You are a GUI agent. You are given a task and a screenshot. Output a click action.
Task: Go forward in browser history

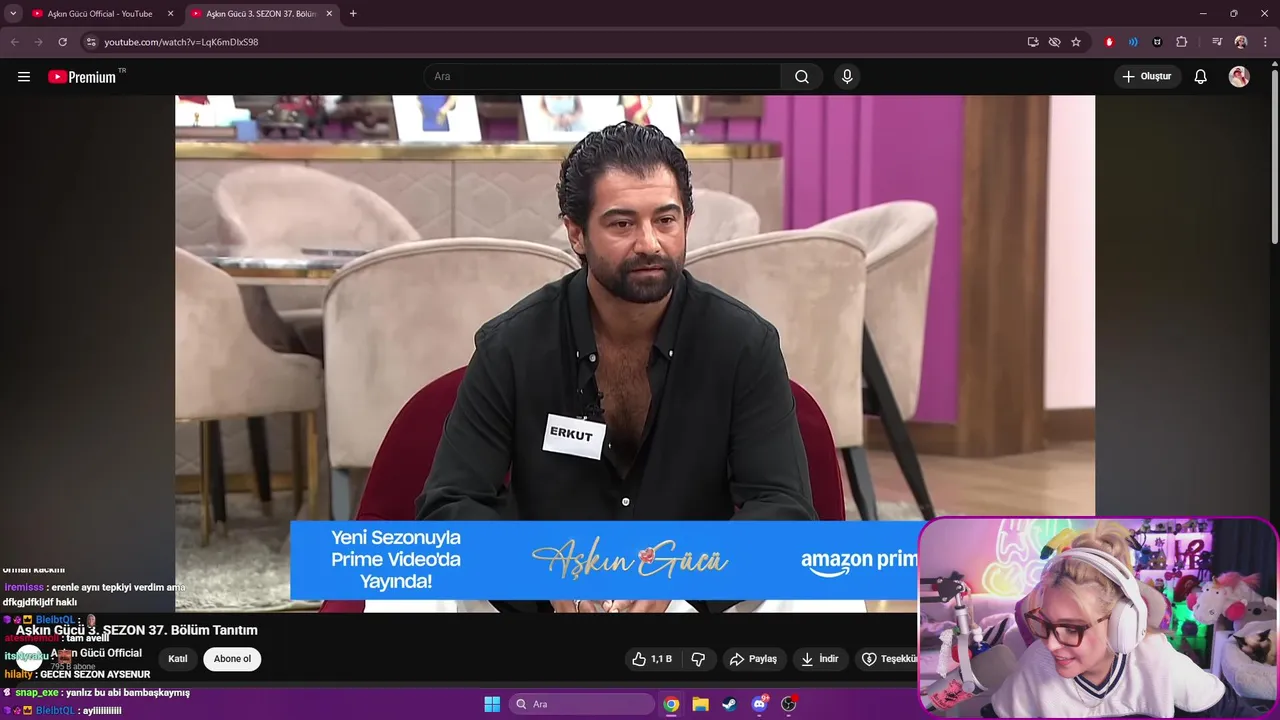coord(38,42)
